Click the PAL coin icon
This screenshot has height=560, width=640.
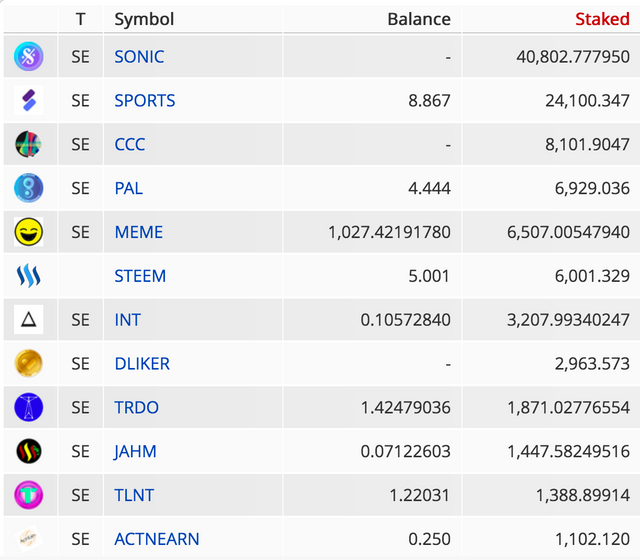click(x=29, y=188)
